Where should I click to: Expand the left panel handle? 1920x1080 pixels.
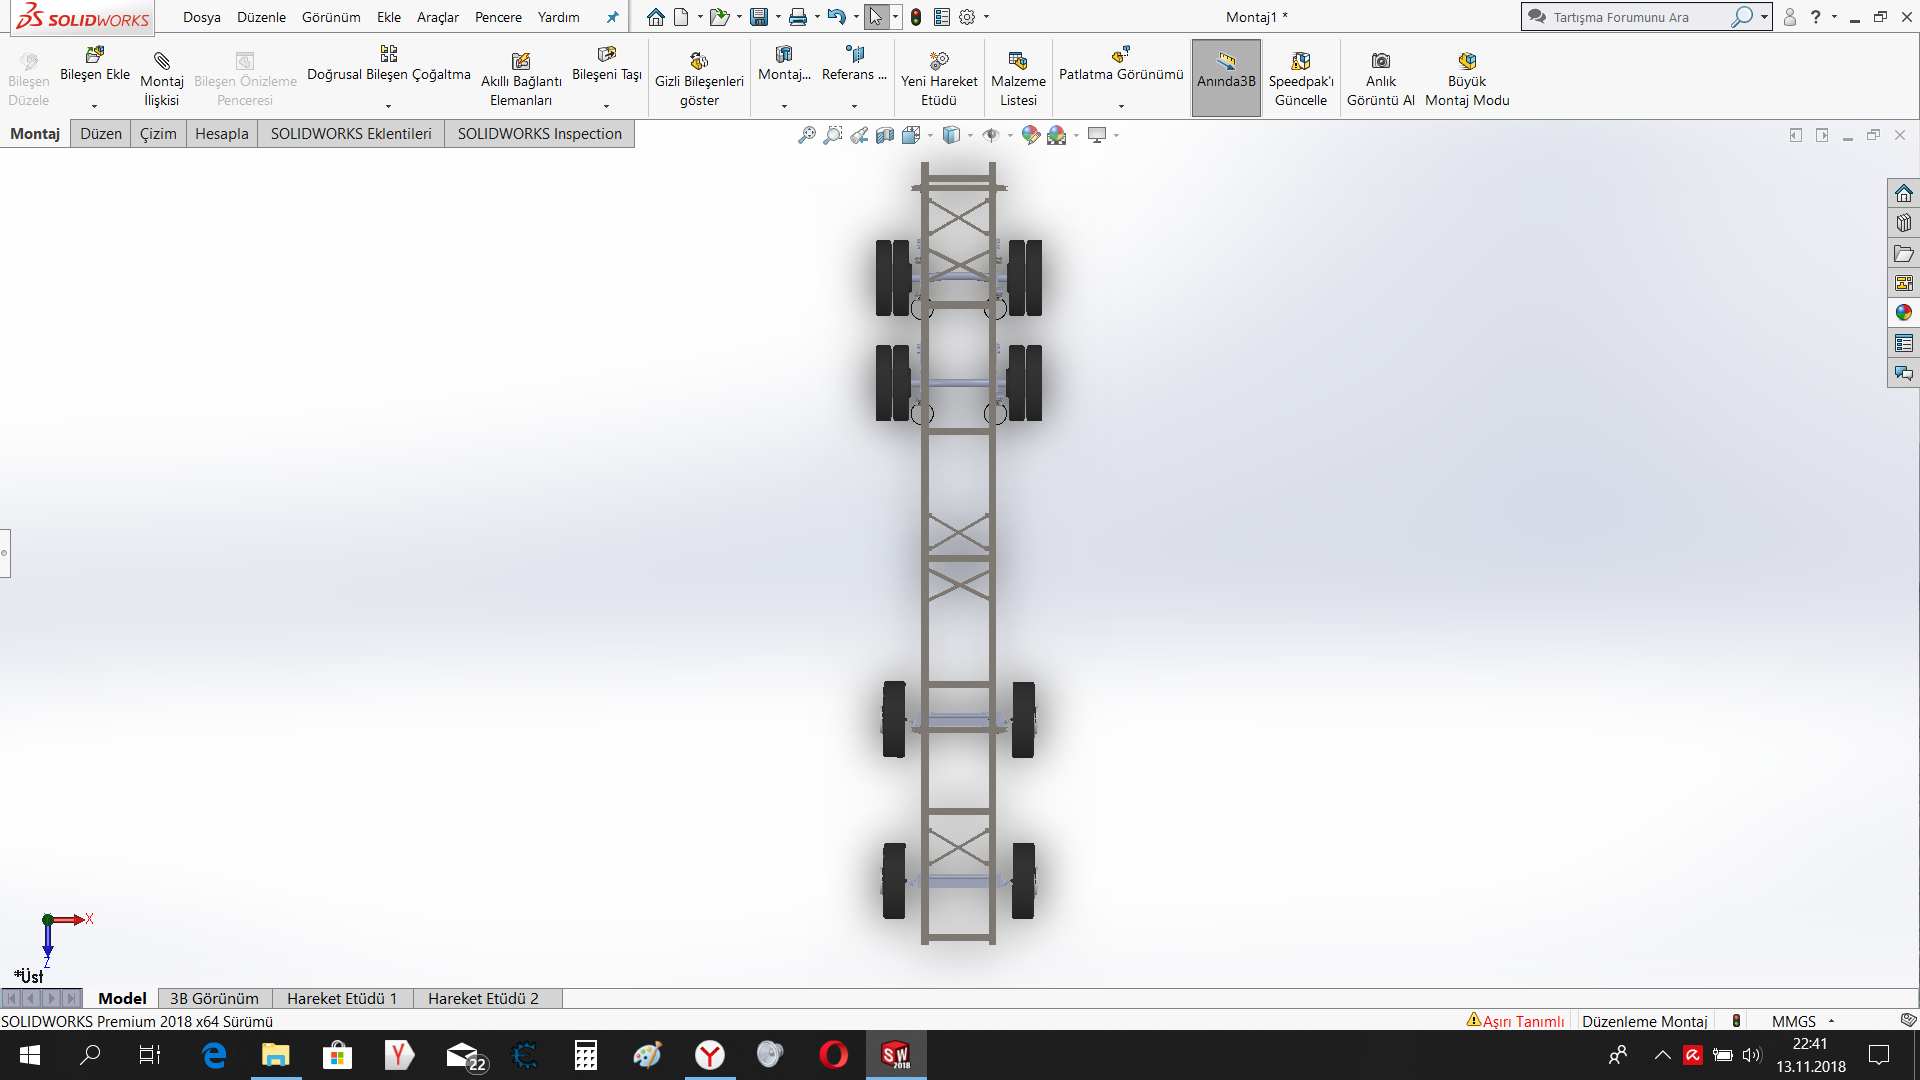point(5,553)
